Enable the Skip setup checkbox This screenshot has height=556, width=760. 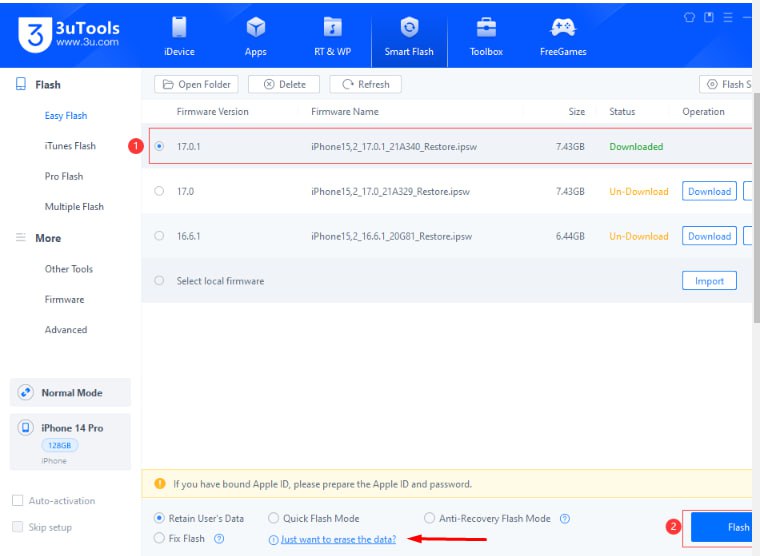point(17,527)
